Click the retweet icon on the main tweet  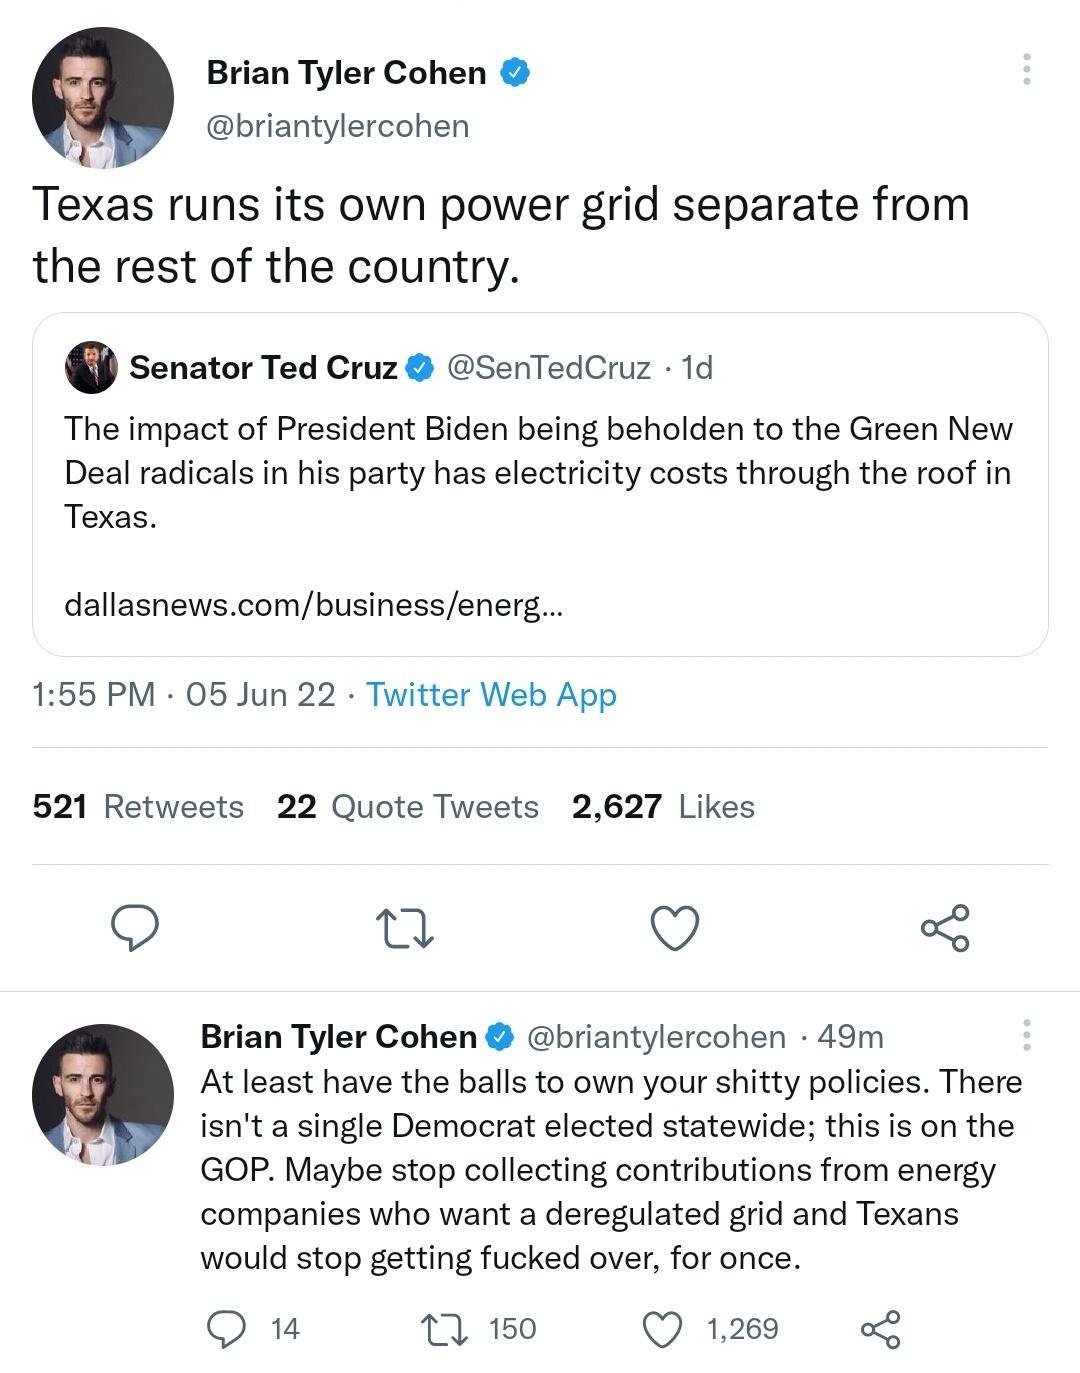[406, 930]
